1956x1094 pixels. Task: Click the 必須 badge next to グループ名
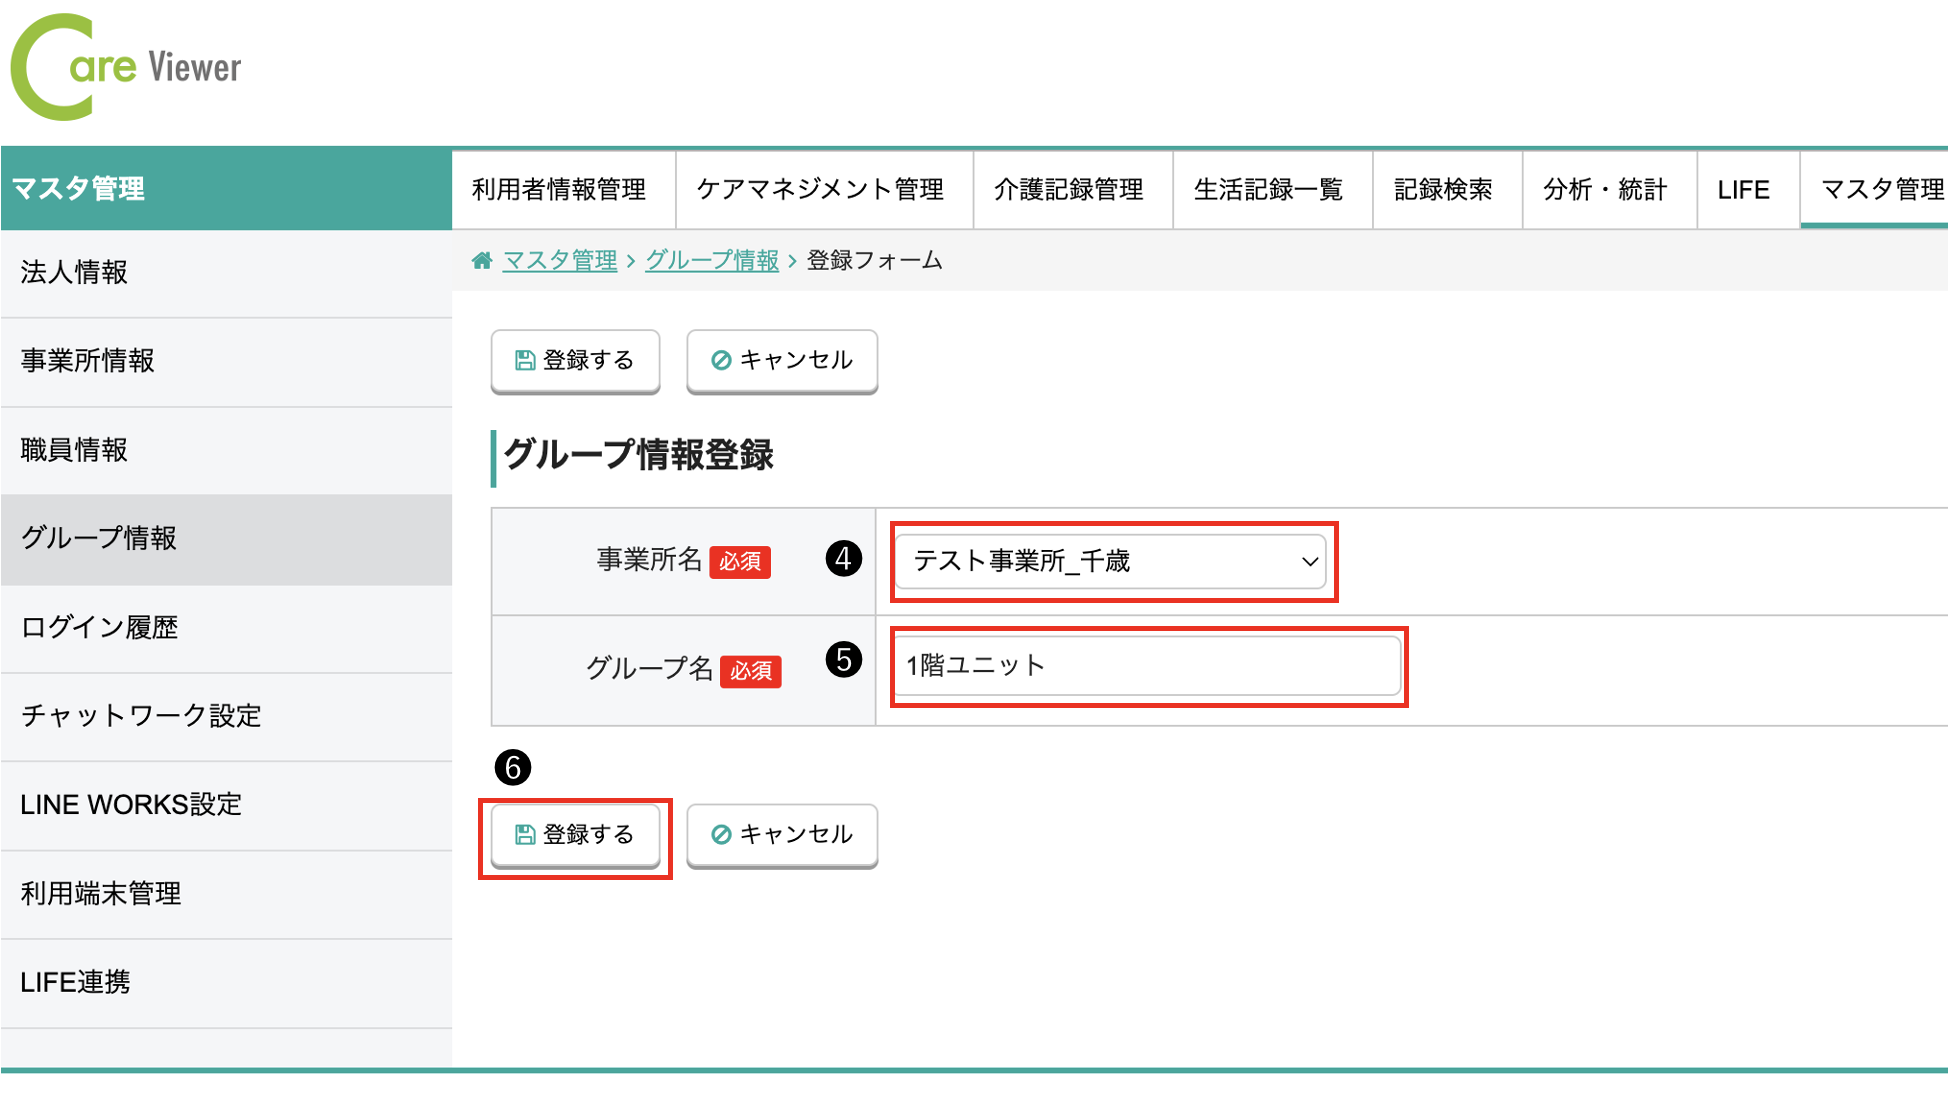(x=751, y=671)
